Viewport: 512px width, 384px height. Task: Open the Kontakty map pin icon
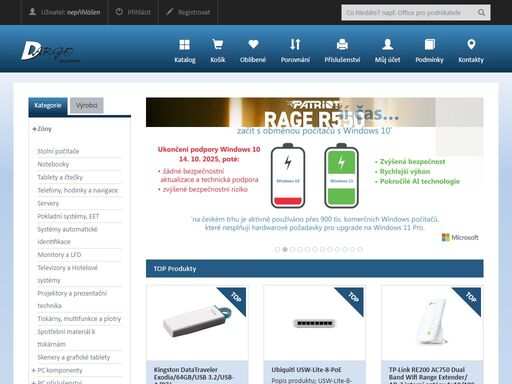471,44
